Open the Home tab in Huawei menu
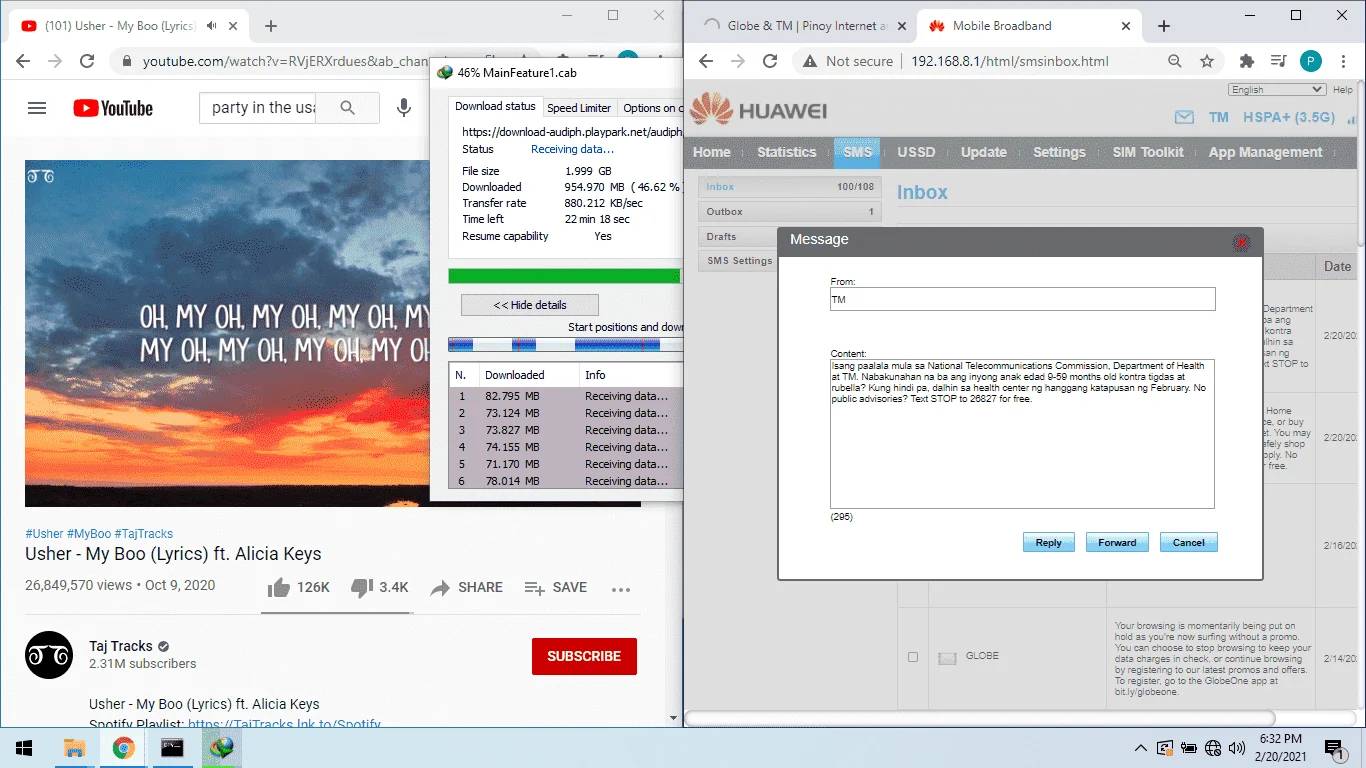The width and height of the screenshot is (1366, 768). click(x=711, y=152)
